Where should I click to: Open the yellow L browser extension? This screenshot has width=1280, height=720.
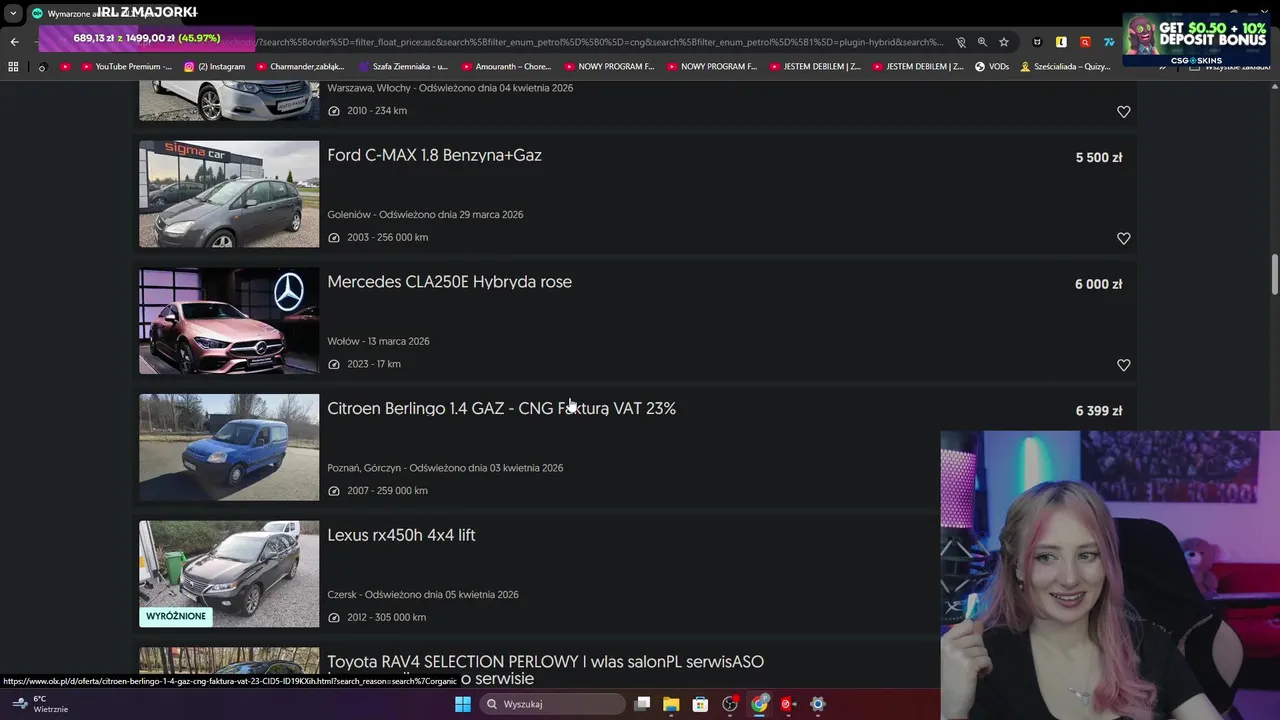pyautogui.click(x=1061, y=42)
